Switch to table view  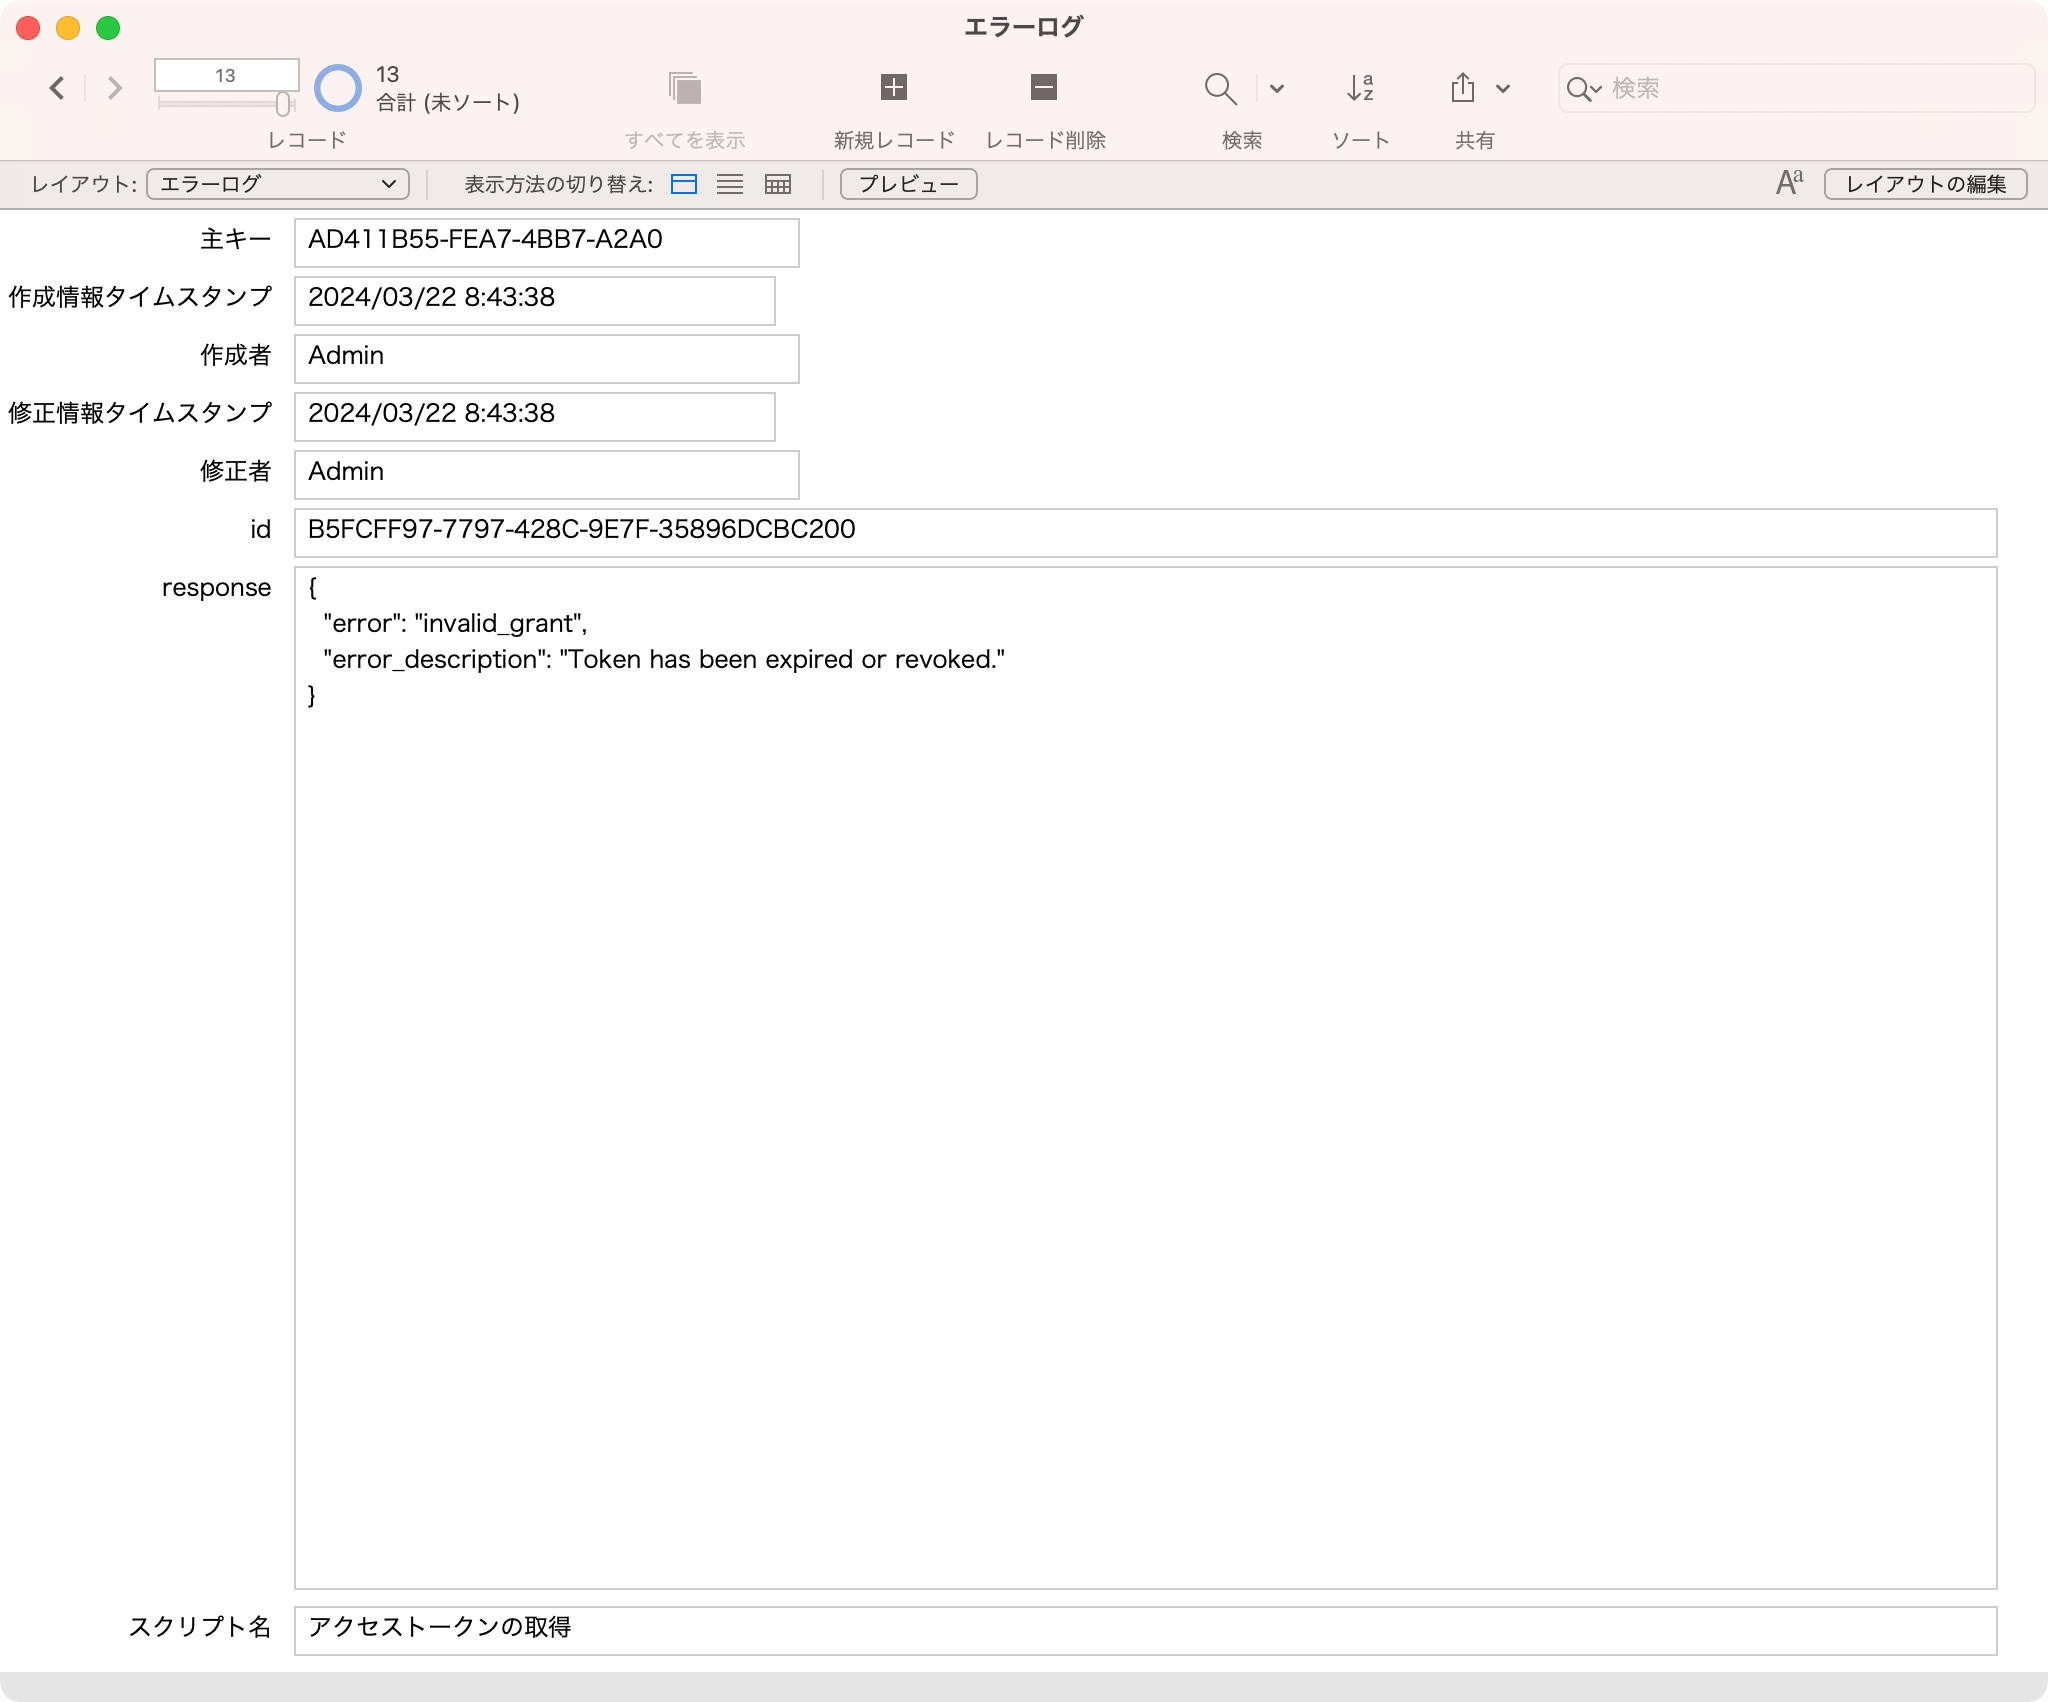777,184
